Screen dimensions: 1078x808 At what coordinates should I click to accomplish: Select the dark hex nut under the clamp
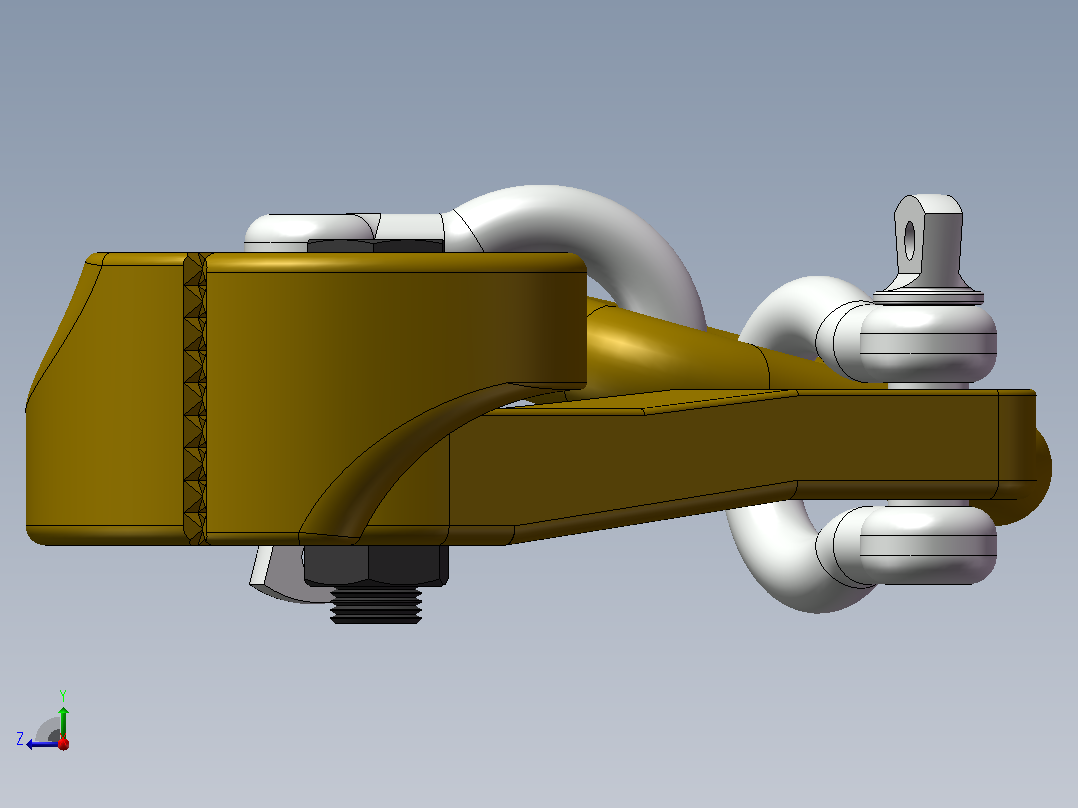pos(375,565)
